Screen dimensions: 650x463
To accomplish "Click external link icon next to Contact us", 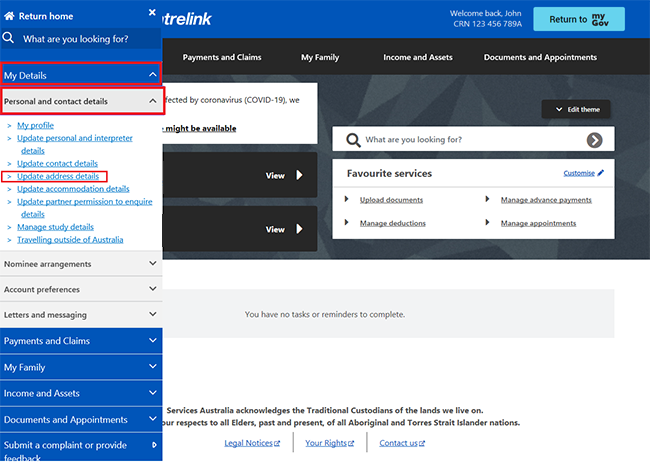I will point(422,444).
